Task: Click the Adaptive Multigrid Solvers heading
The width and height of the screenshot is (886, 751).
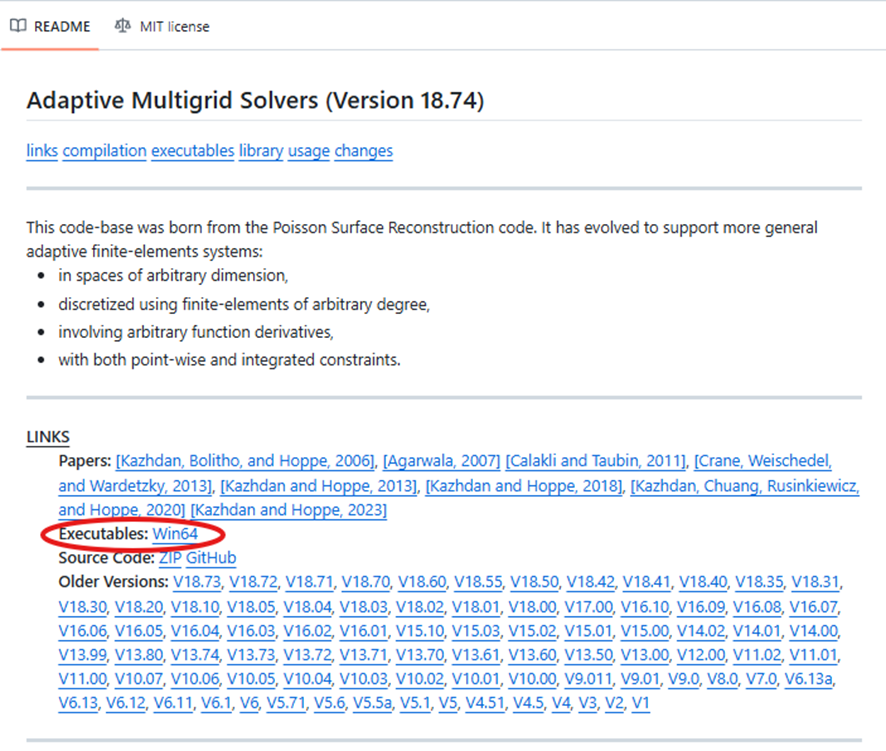Action: [255, 101]
